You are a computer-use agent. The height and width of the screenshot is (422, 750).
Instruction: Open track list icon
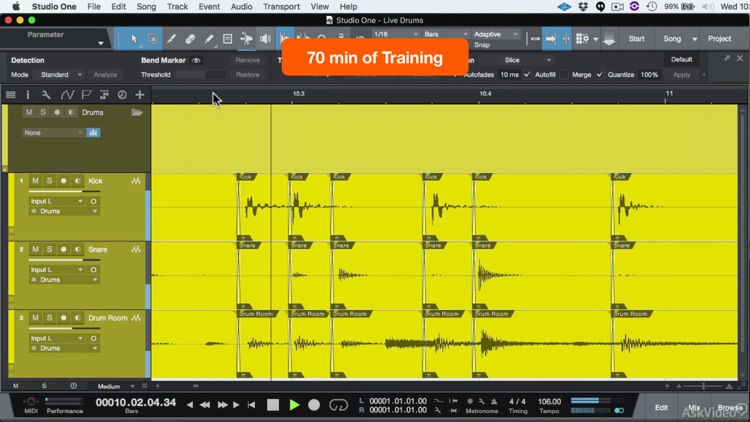(11, 95)
